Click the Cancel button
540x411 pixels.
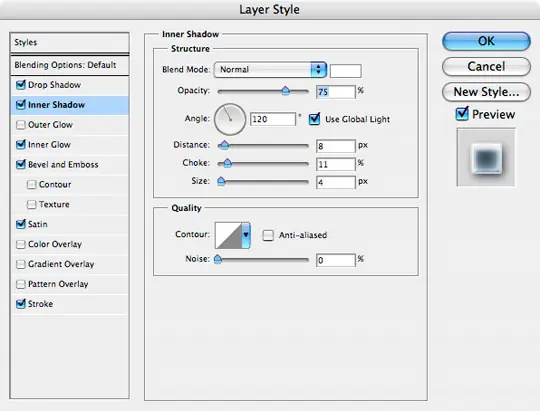[x=486, y=66]
